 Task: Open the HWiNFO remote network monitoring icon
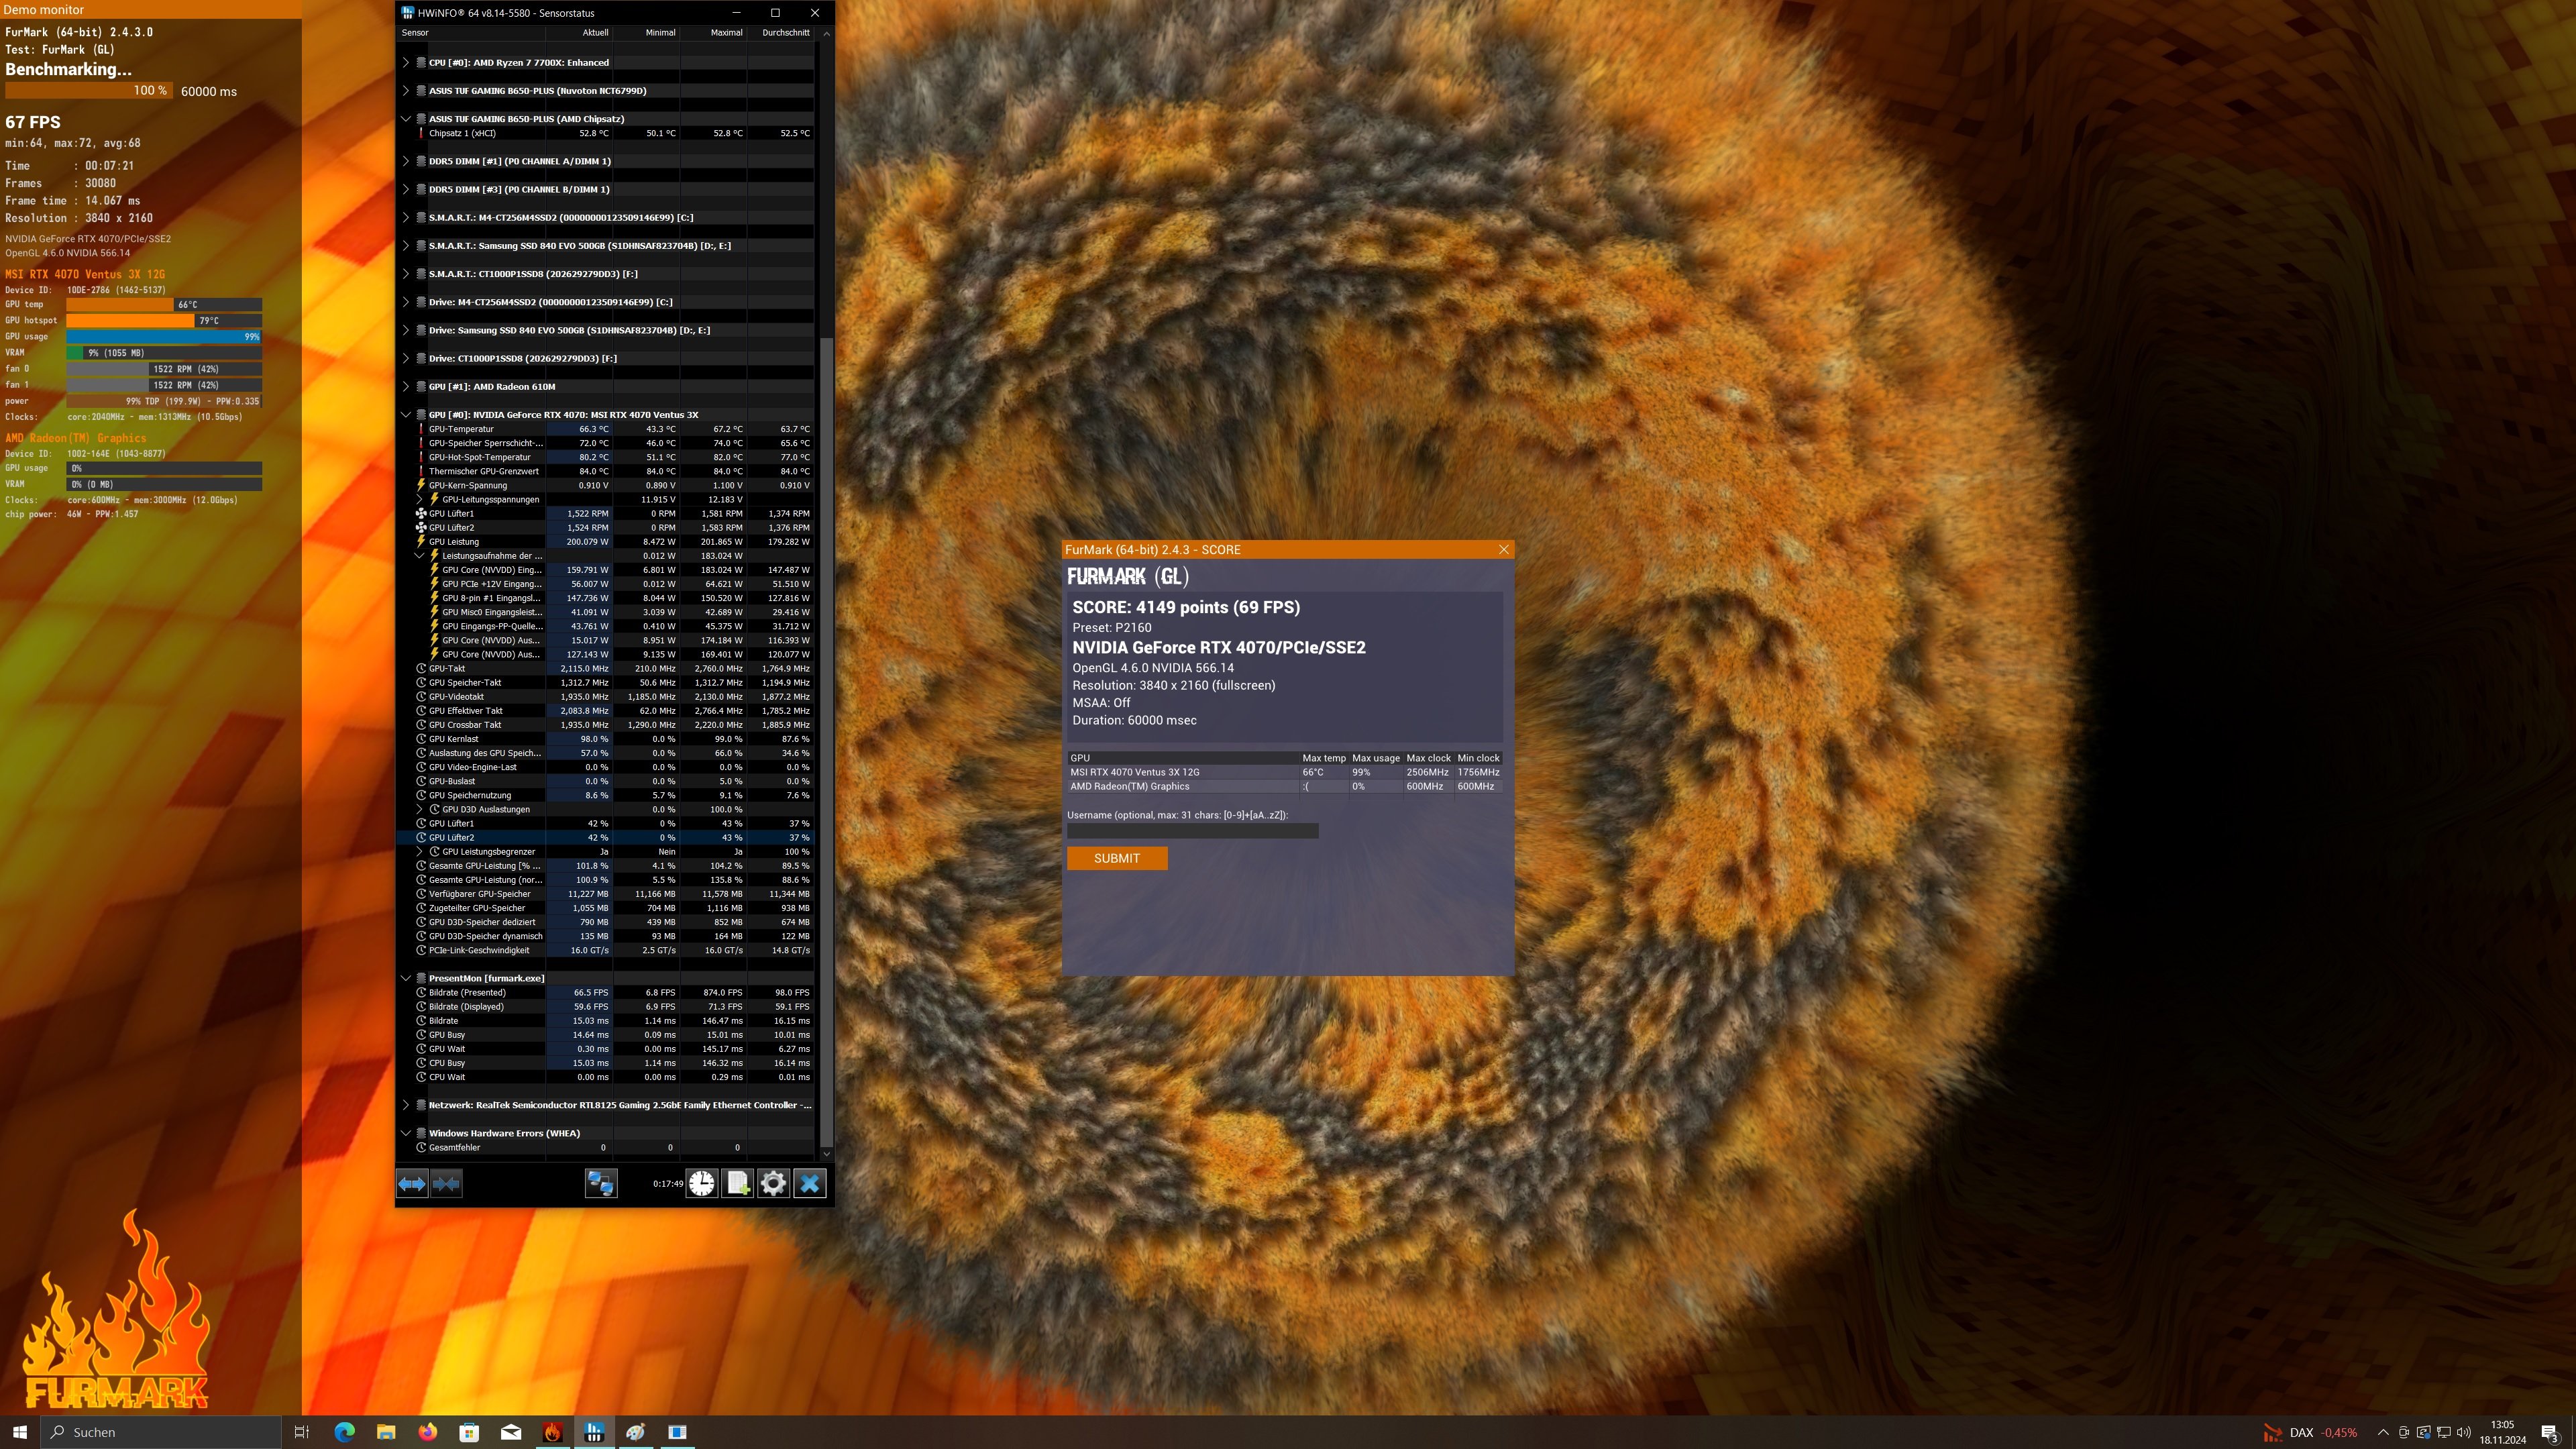[x=600, y=1184]
